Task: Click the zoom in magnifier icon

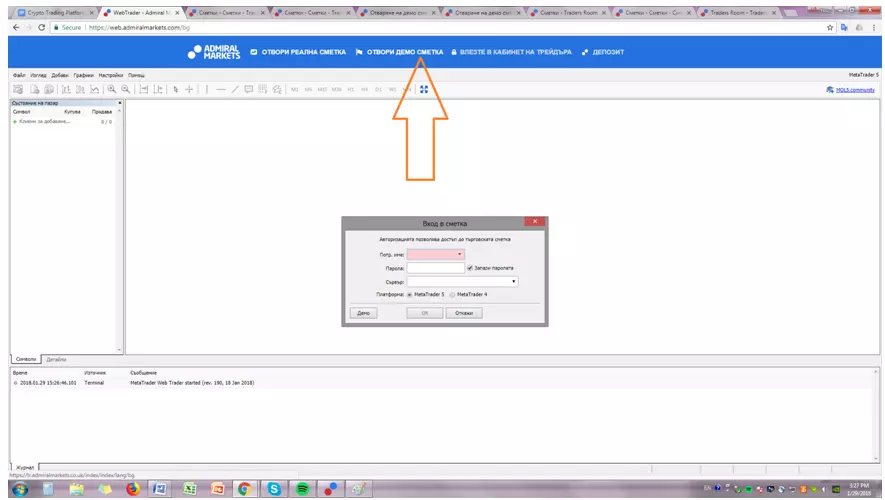Action: [x=112, y=89]
